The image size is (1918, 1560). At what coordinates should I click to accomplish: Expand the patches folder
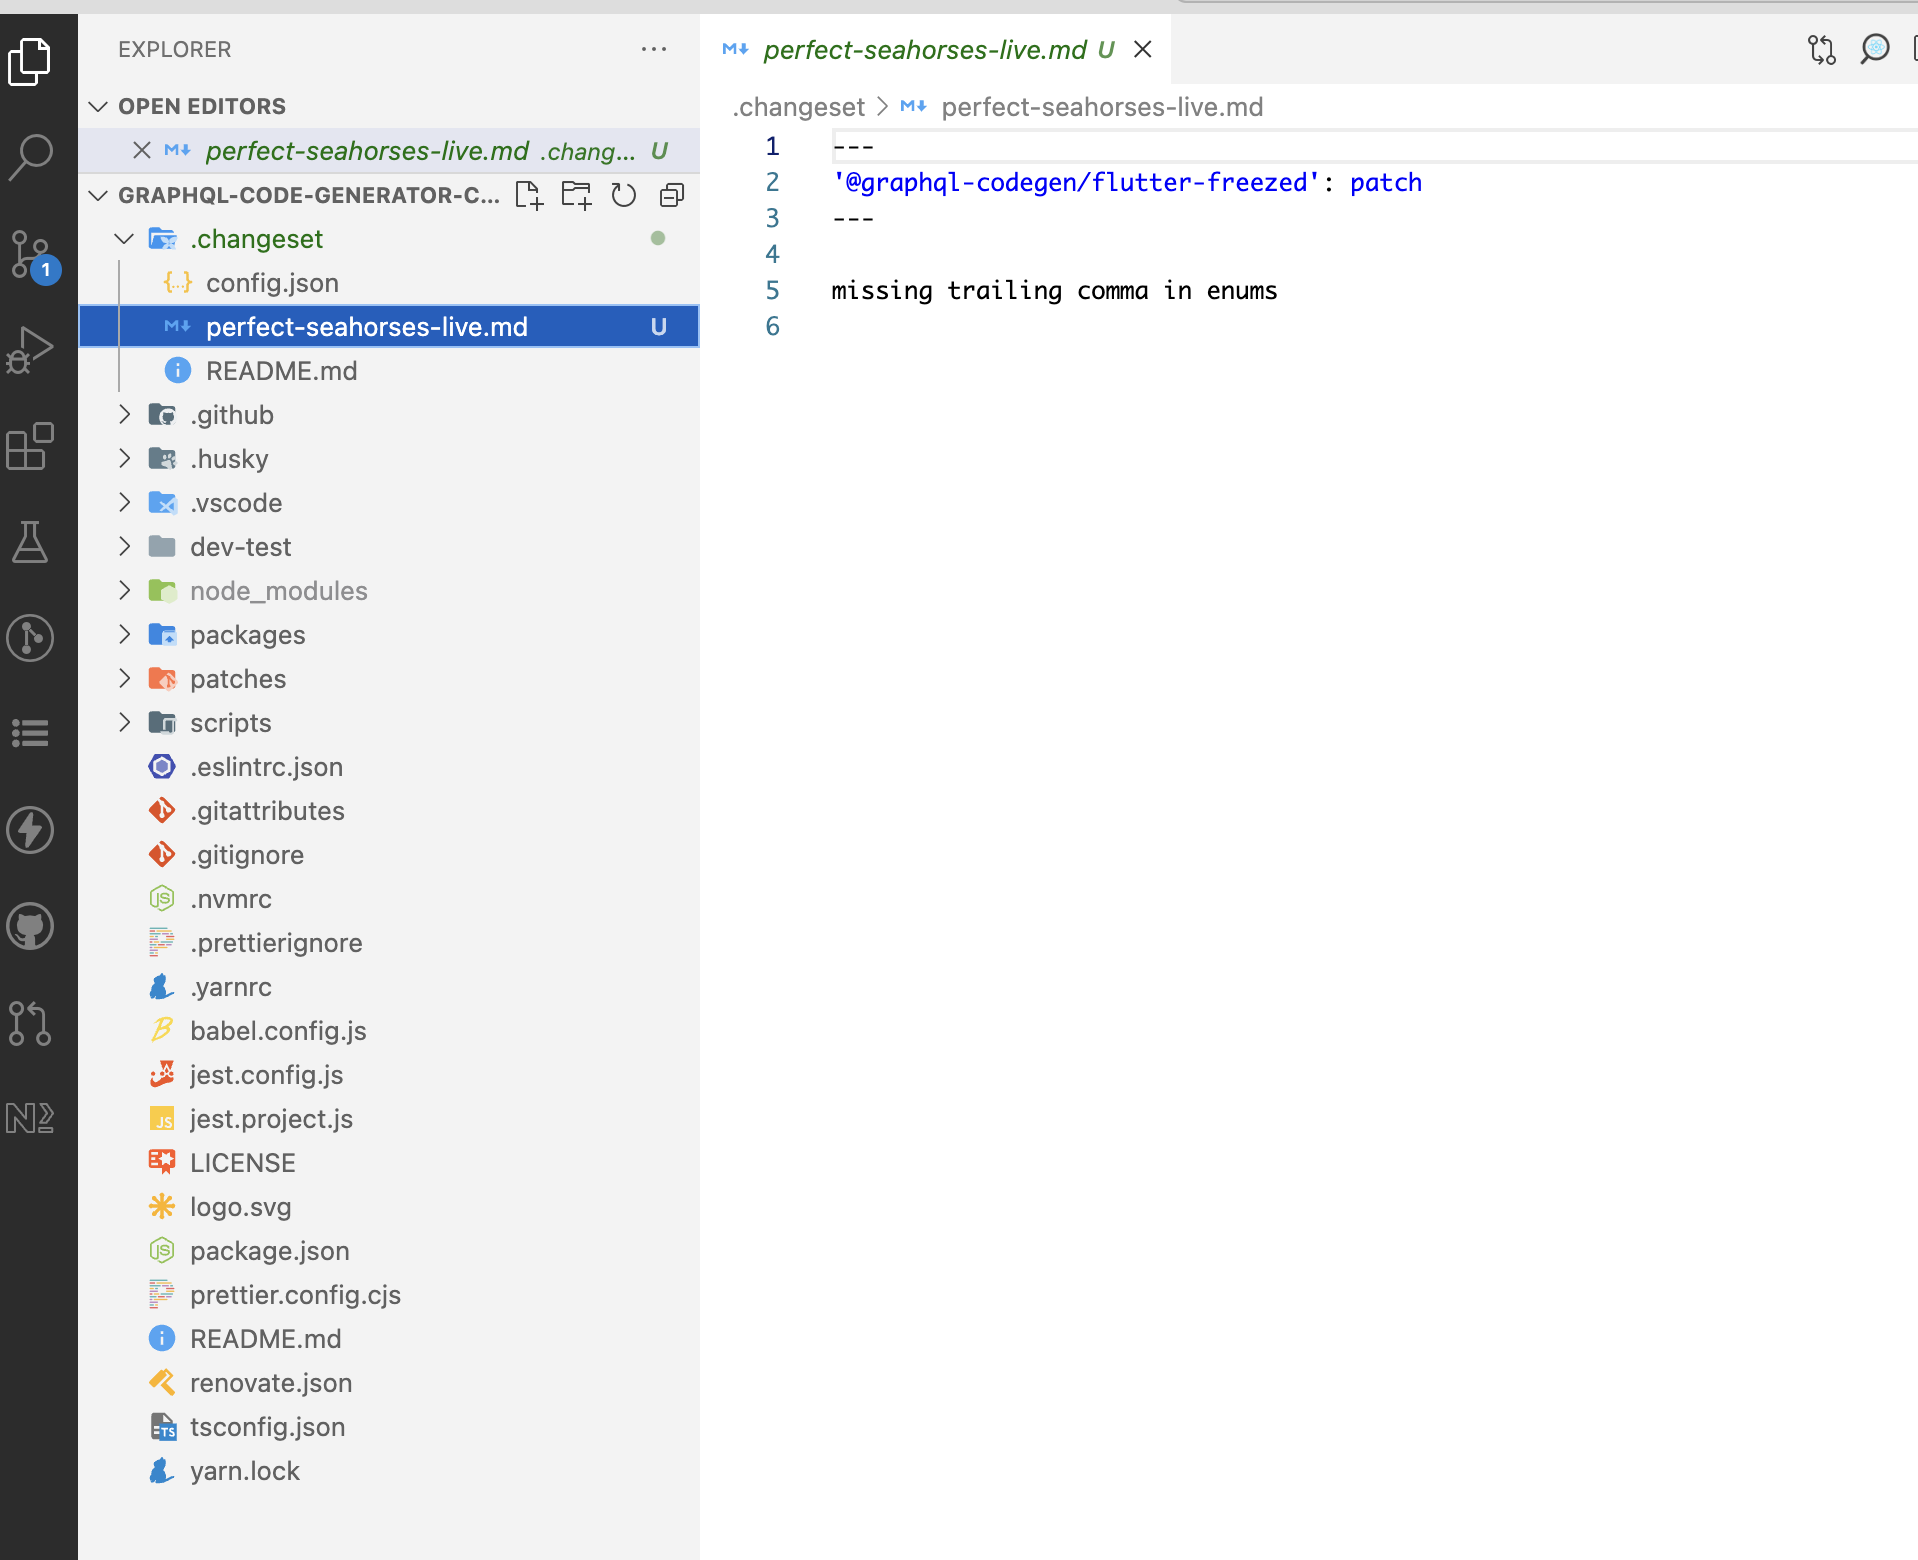(124, 679)
